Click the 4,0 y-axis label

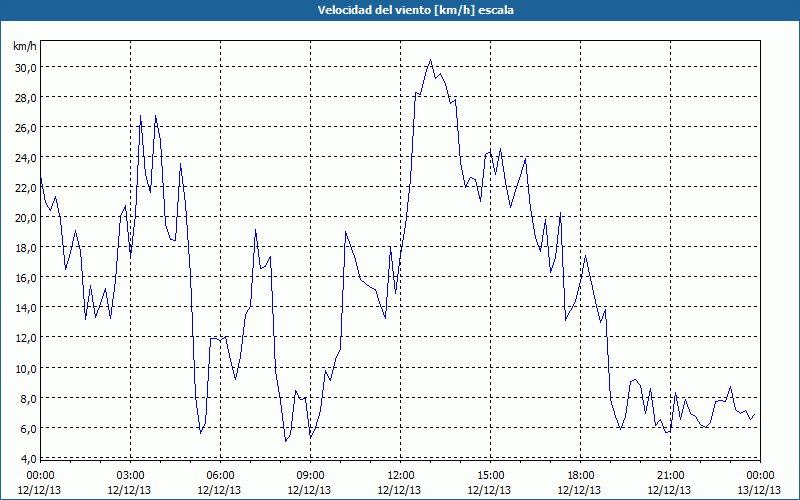tap(28, 458)
